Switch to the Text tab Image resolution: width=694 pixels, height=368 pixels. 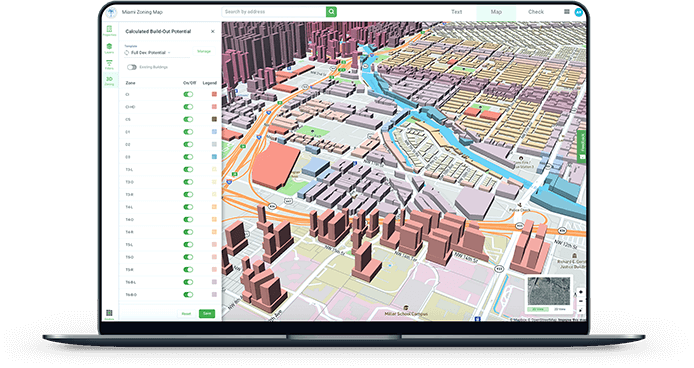click(x=457, y=12)
